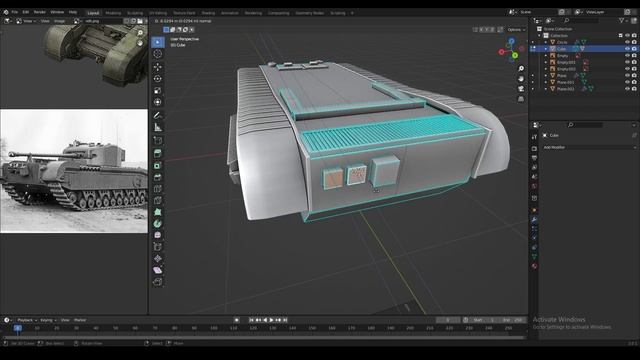The image size is (640, 360).
Task: Toggle the viewport camera view icon
Action: (521, 89)
